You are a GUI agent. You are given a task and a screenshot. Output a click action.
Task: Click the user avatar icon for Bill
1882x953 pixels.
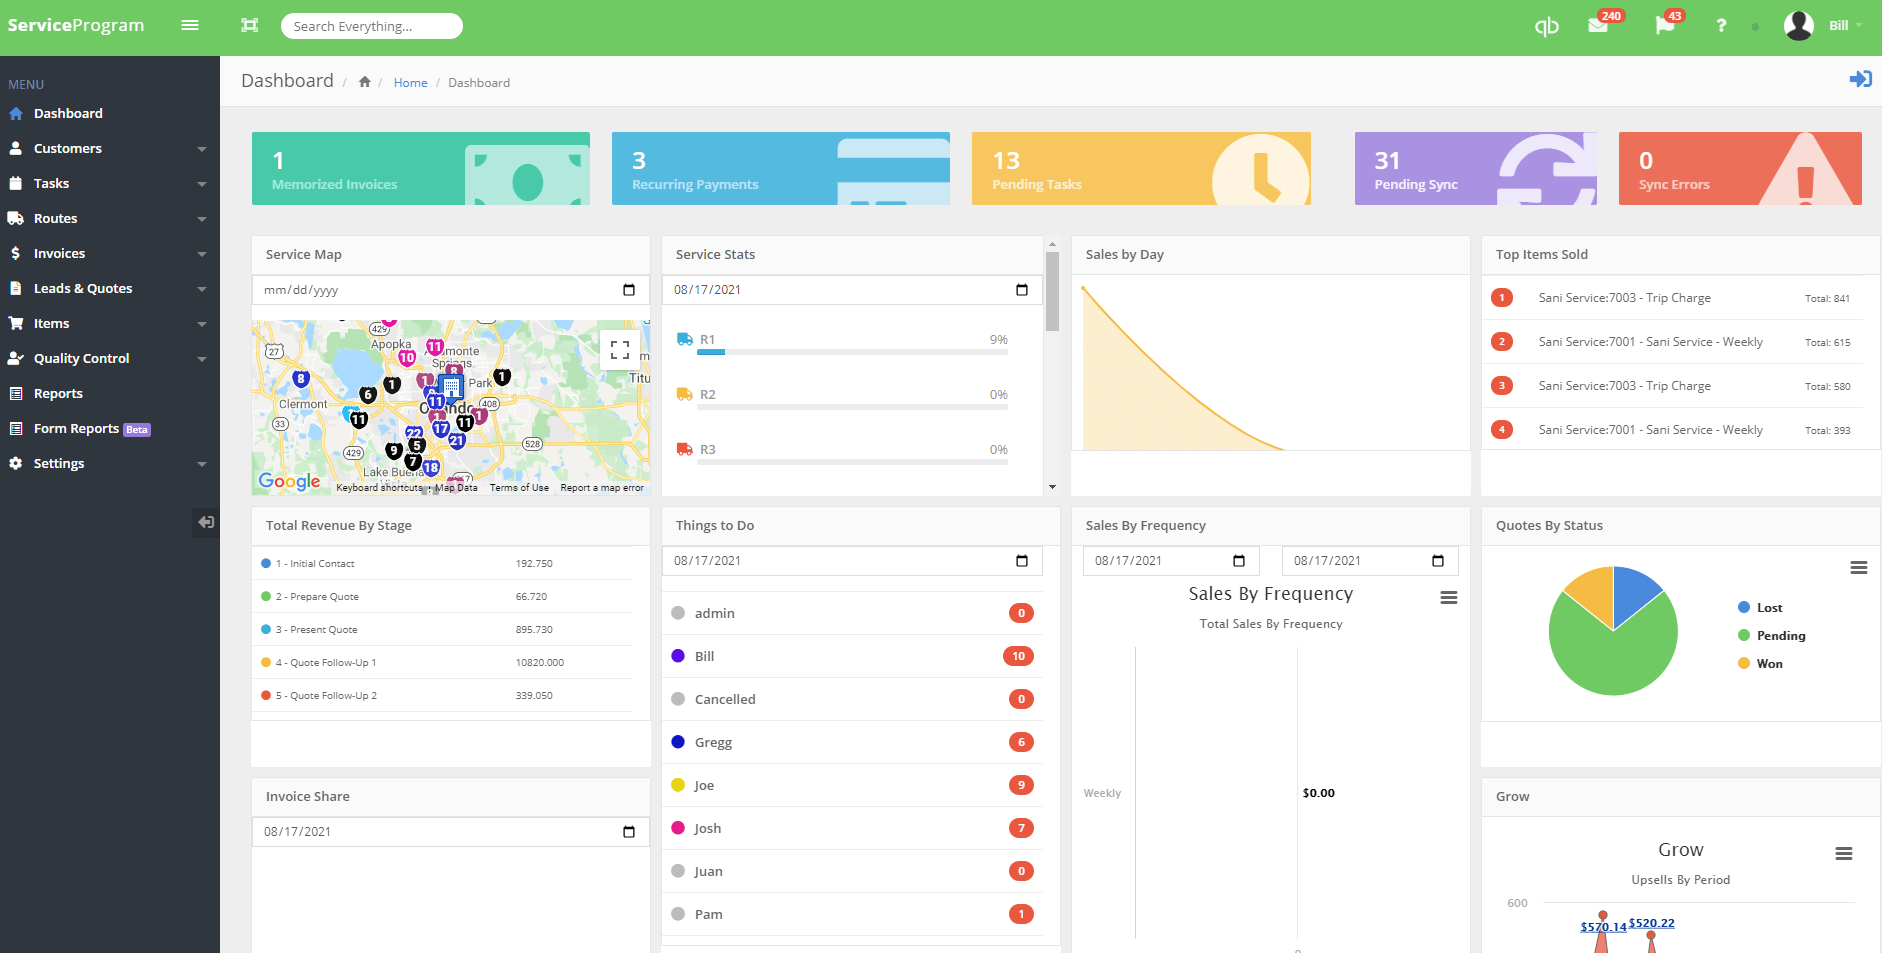[1799, 26]
